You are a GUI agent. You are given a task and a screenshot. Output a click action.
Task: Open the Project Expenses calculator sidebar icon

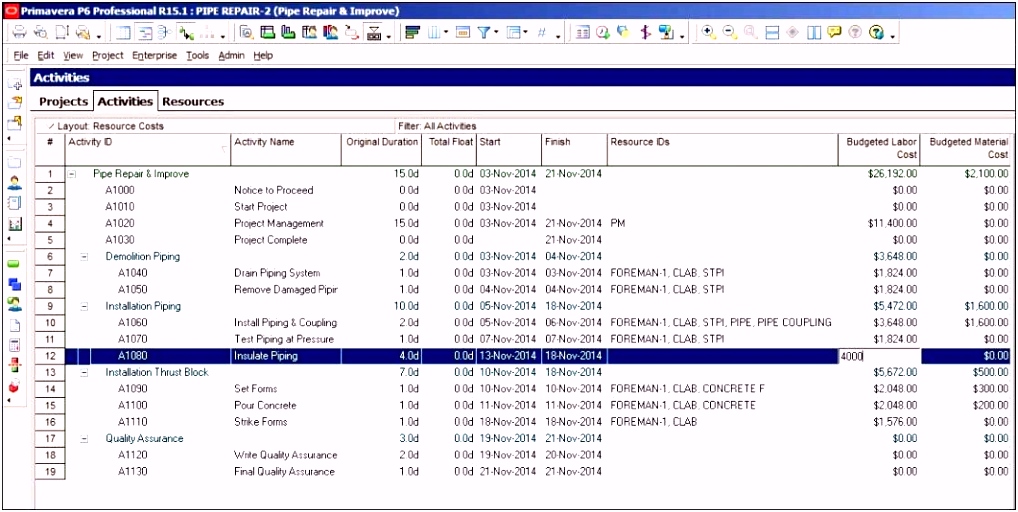pyautogui.click(x=15, y=345)
